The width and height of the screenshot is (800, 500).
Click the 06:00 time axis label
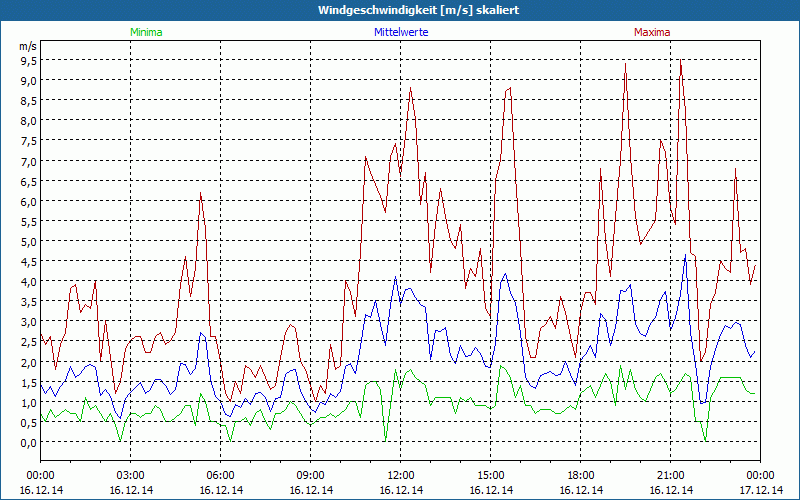point(220,476)
